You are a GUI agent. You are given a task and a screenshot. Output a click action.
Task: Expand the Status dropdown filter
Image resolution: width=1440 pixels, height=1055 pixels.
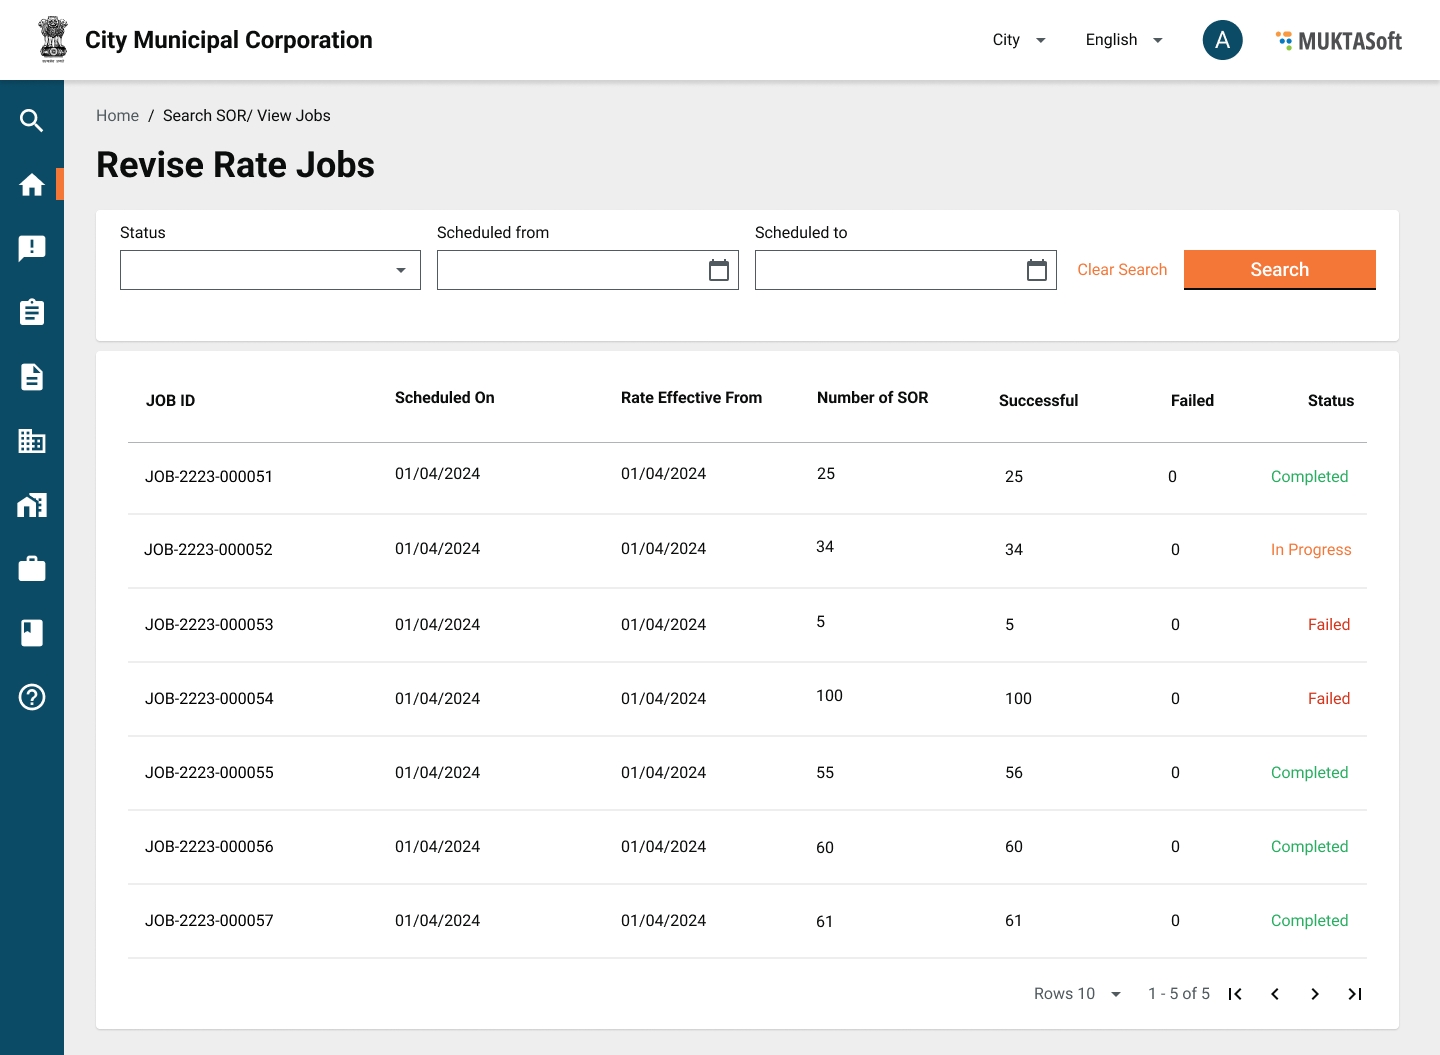pyautogui.click(x=270, y=270)
